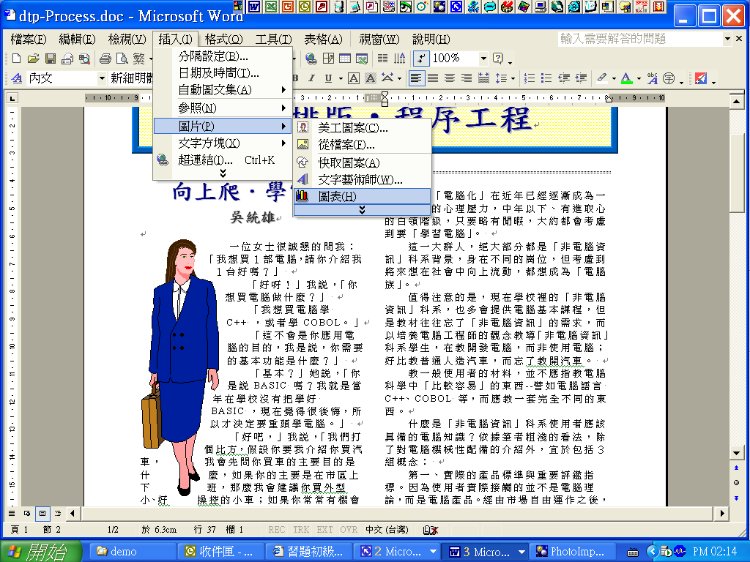Click the Print icon
Viewport: 750px width, 562px height.
pos(105,58)
